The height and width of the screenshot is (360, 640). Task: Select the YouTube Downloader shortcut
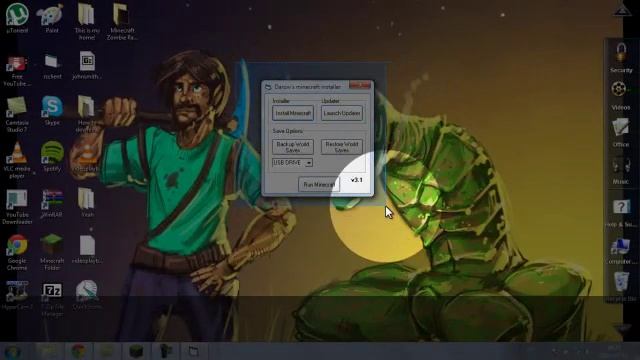pos(17,207)
